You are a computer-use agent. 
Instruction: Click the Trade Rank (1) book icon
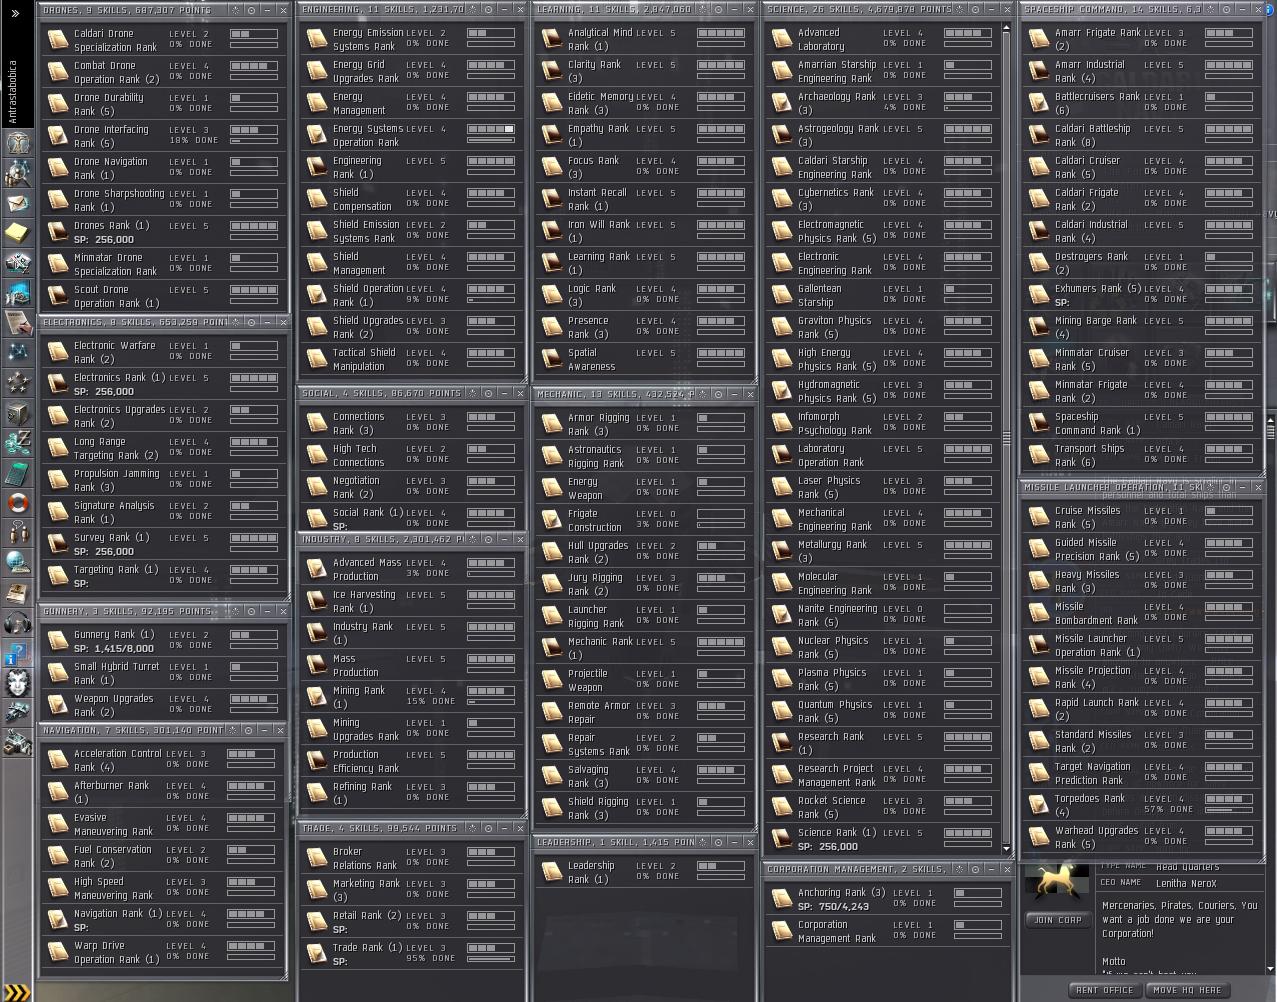pyautogui.click(x=317, y=954)
